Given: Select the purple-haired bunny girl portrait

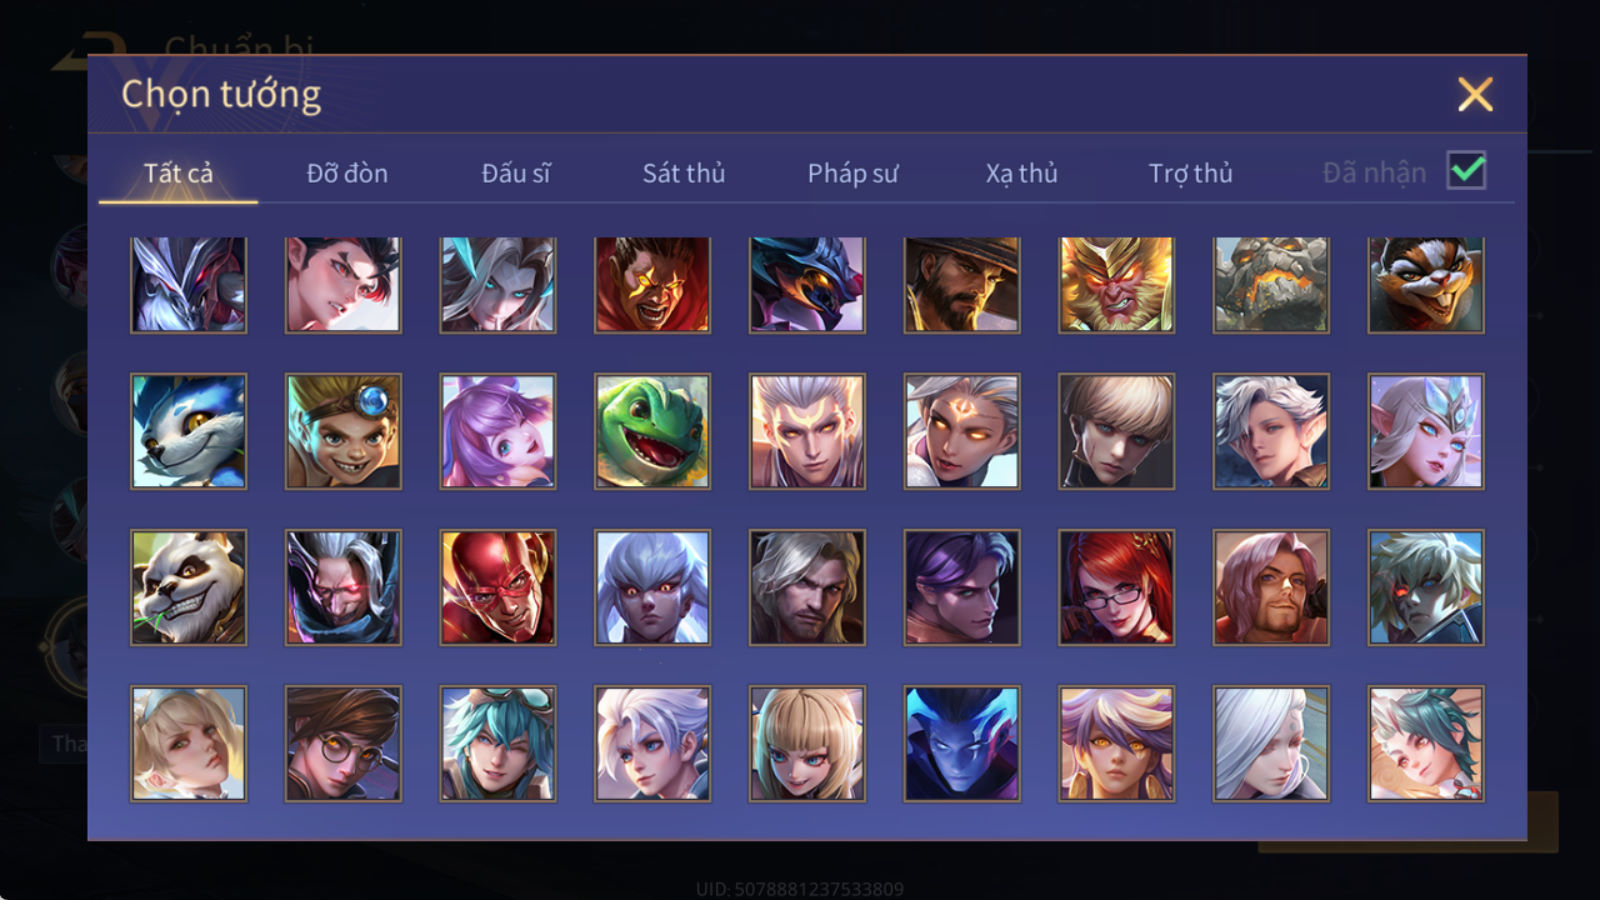Looking at the screenshot, I should [498, 431].
